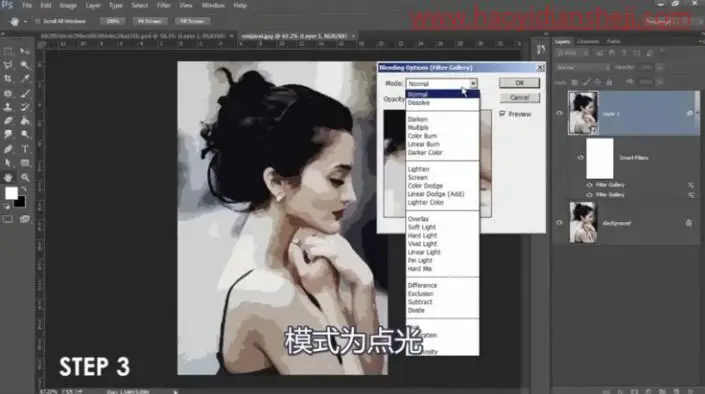Click the Fill Screen button

point(192,21)
